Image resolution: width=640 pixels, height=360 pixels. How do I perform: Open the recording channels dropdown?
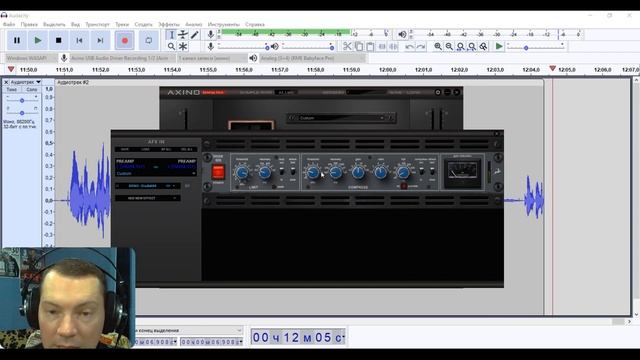point(211,58)
